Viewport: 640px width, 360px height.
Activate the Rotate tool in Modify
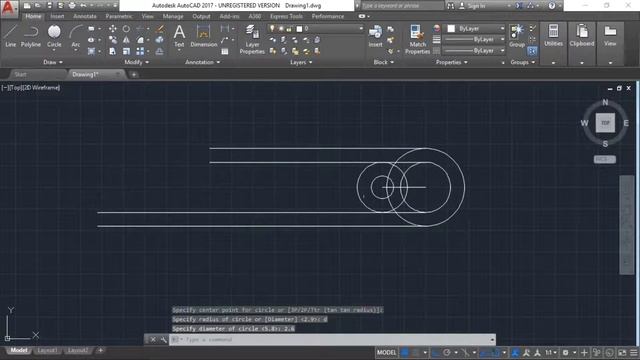pyautogui.click(x=126, y=29)
